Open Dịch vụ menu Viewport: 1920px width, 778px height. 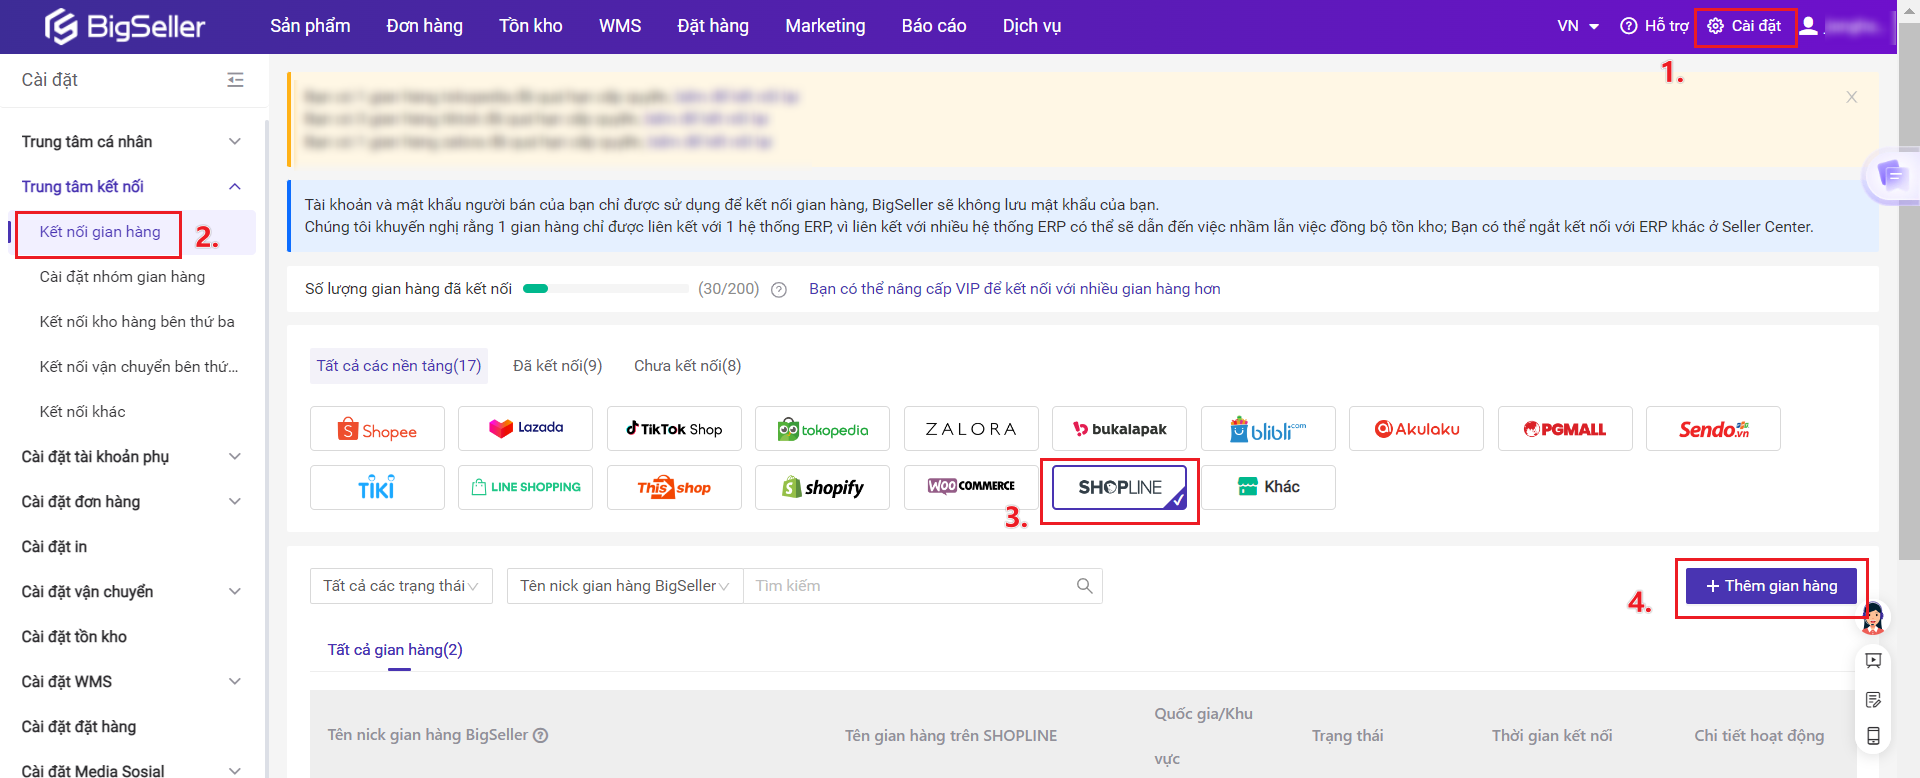[1032, 26]
